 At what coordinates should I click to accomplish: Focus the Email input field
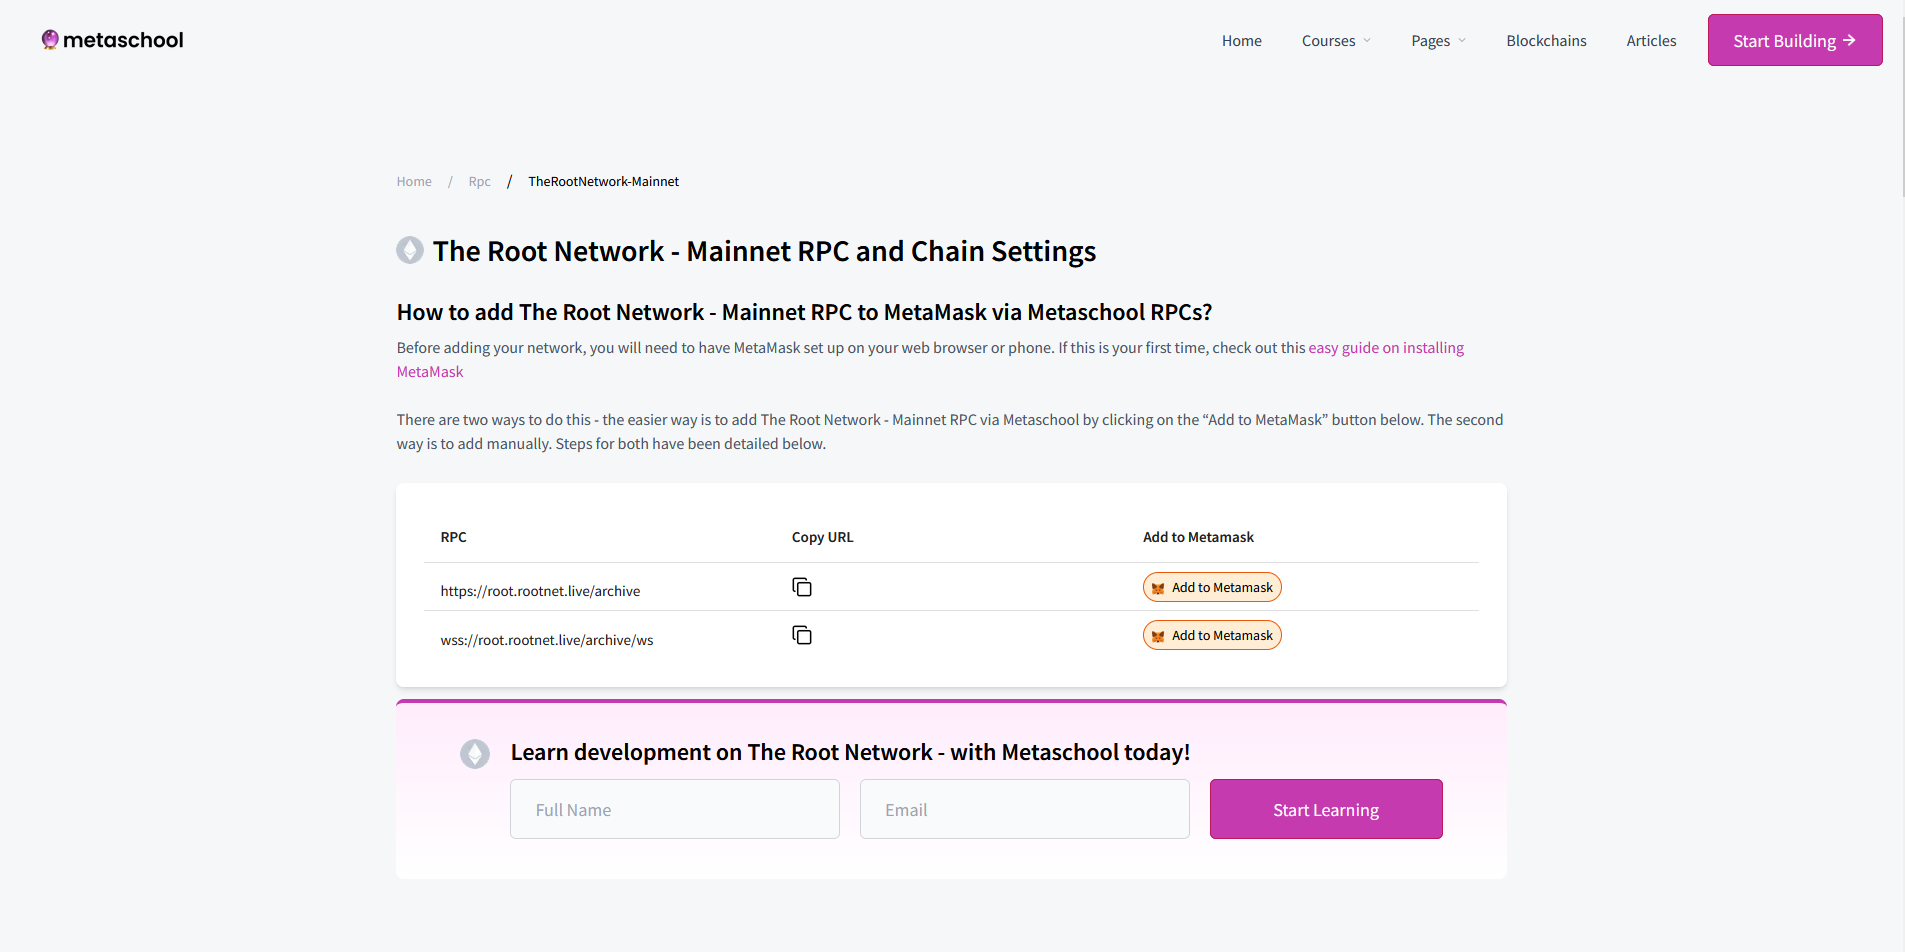(x=1024, y=809)
